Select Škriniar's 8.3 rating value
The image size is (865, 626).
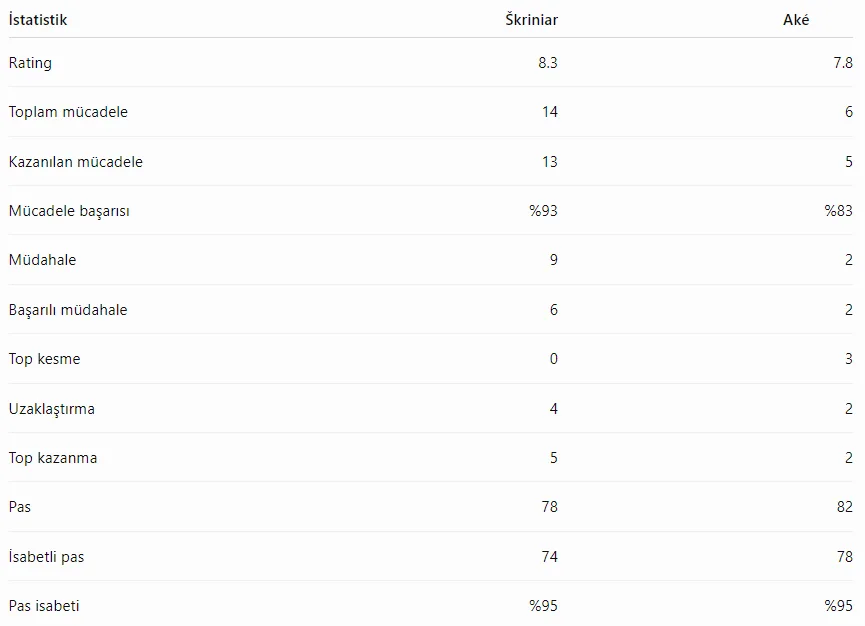coord(548,63)
